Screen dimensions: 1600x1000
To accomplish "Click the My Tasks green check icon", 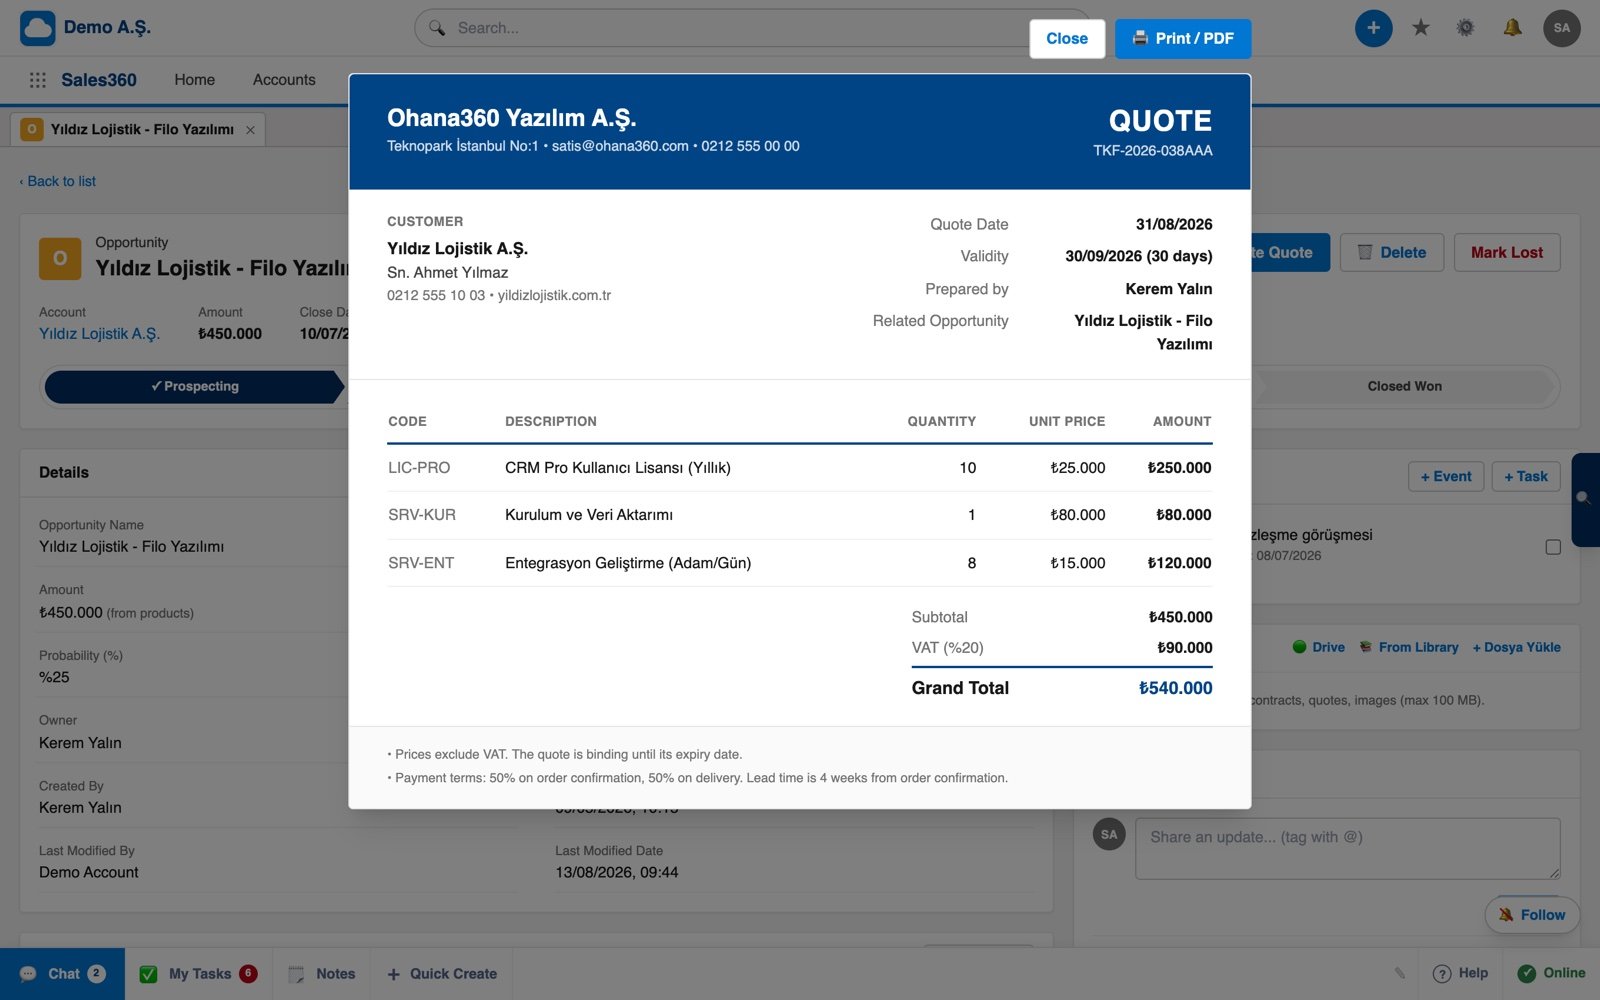I will click(x=148, y=974).
